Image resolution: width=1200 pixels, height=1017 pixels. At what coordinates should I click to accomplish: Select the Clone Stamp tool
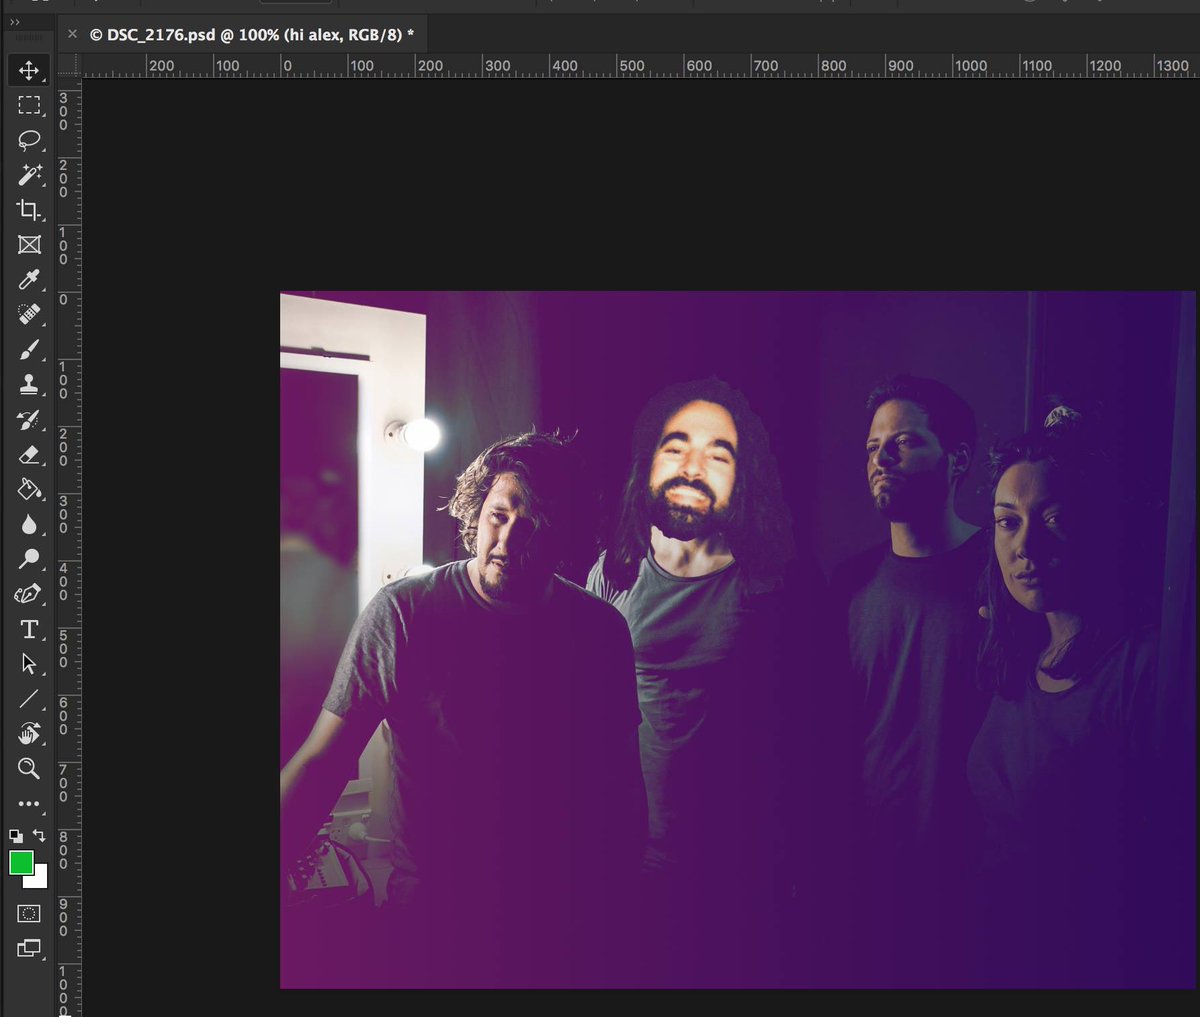(x=29, y=384)
